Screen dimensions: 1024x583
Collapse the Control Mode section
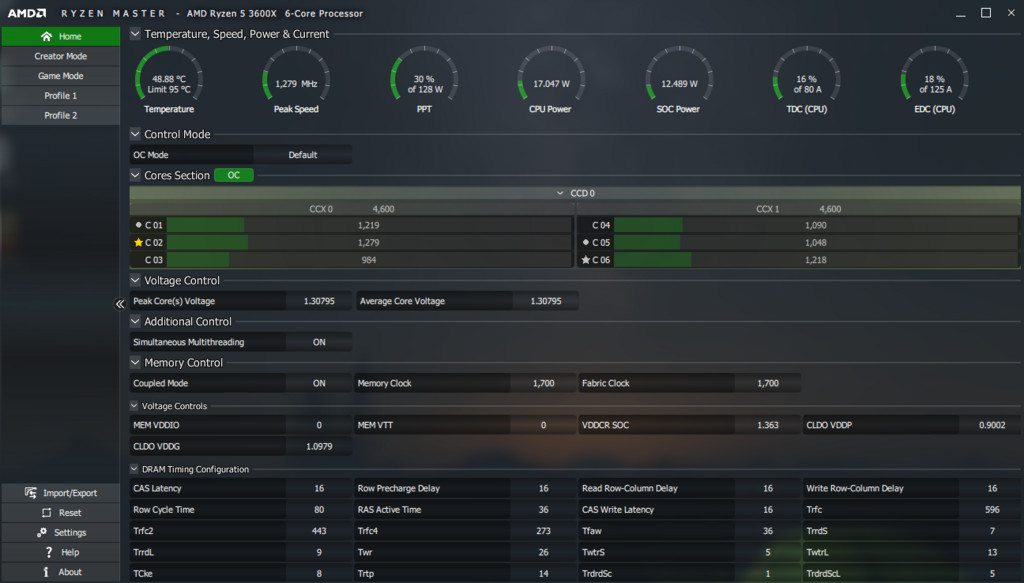pyautogui.click(x=135, y=134)
